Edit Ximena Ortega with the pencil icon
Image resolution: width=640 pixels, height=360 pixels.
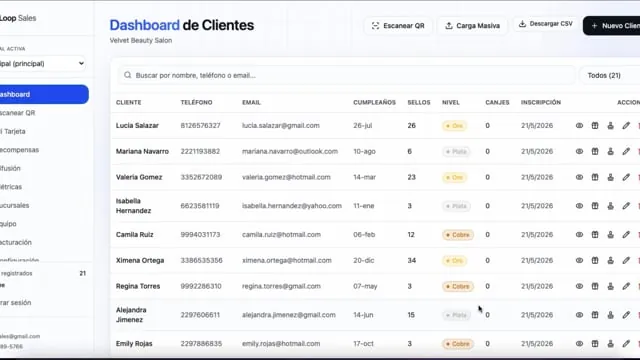coord(626,260)
